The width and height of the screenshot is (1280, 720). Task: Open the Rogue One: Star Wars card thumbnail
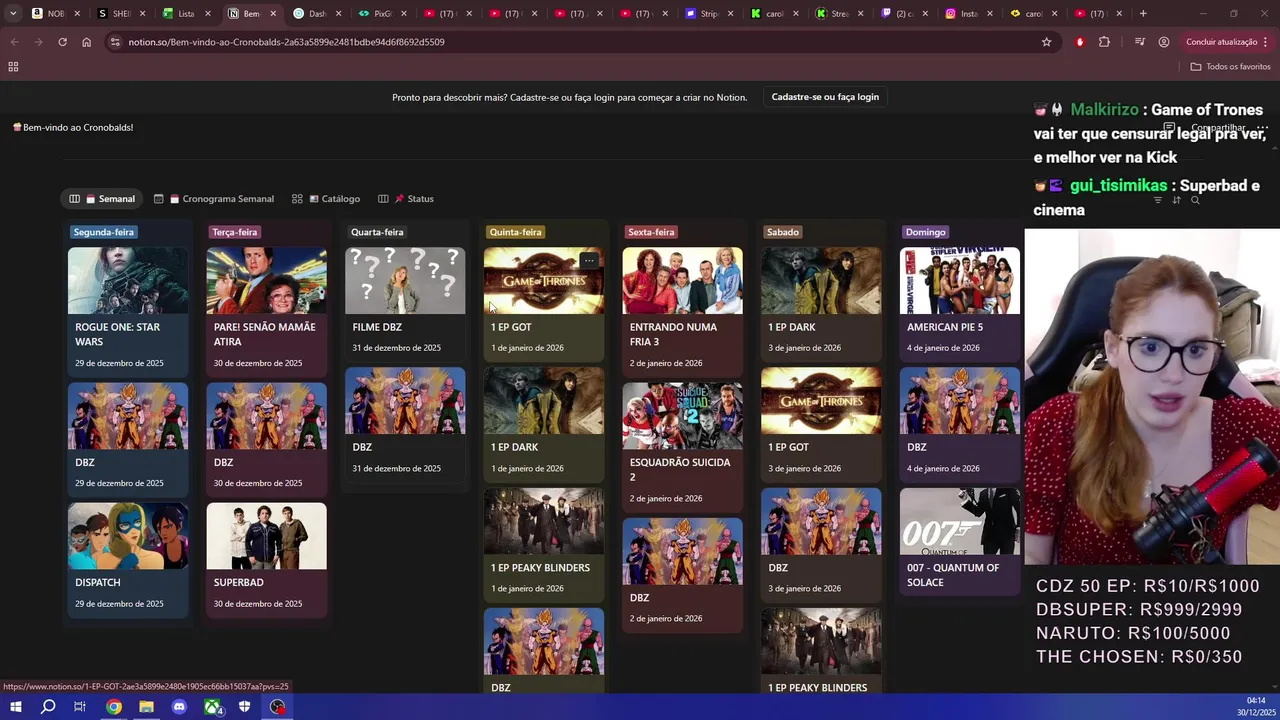(128, 281)
